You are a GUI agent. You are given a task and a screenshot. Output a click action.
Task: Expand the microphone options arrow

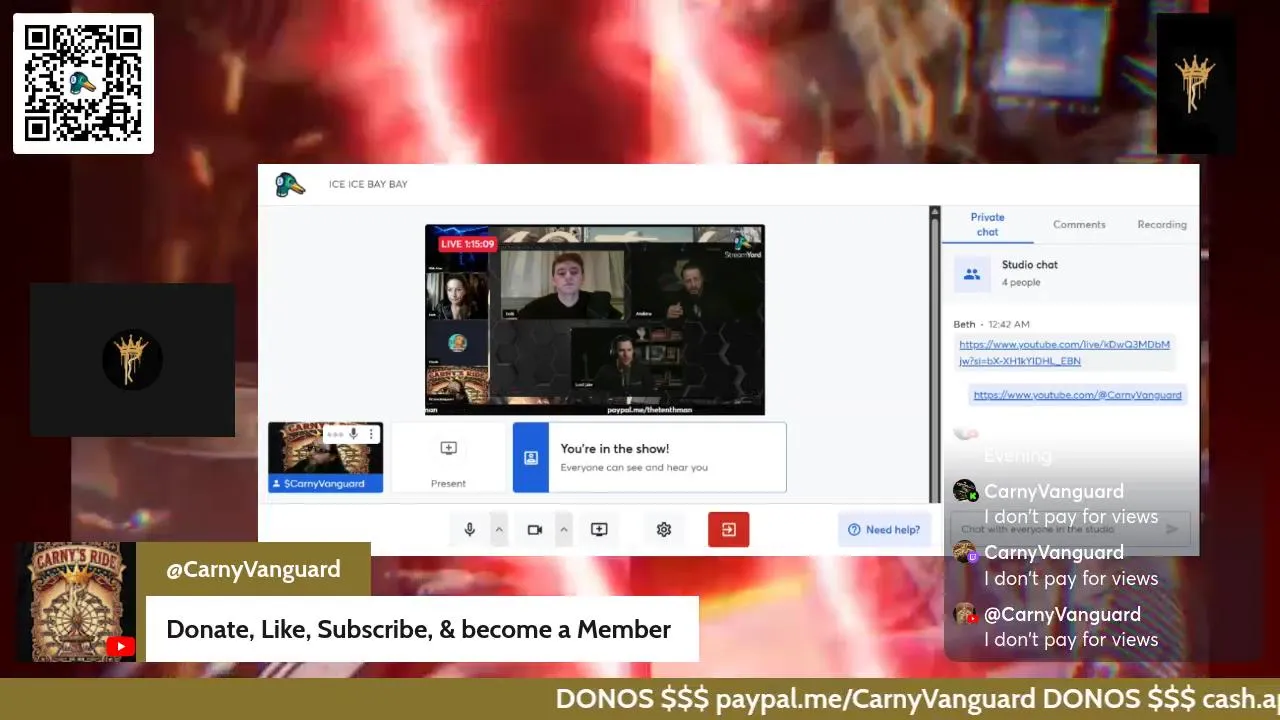pyautogui.click(x=499, y=530)
